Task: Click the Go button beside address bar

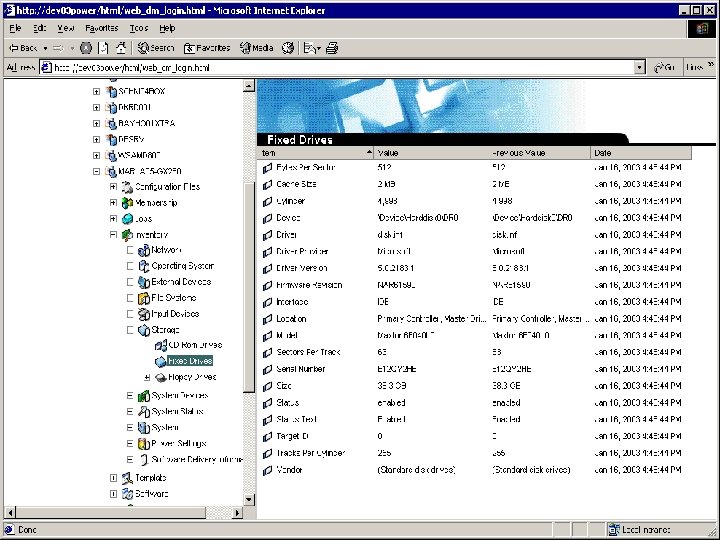Action: coord(664,67)
